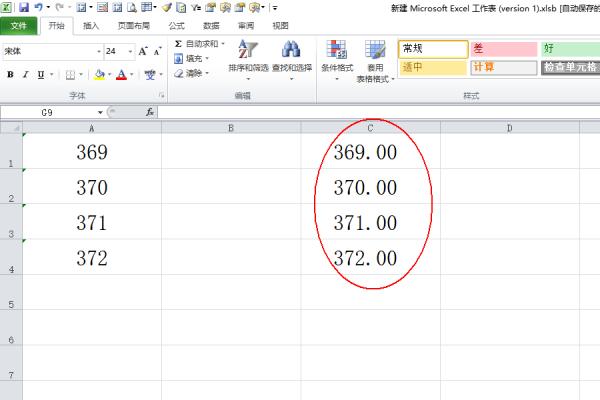
Task: Switch to the 审阅 tab
Action: [246, 26]
